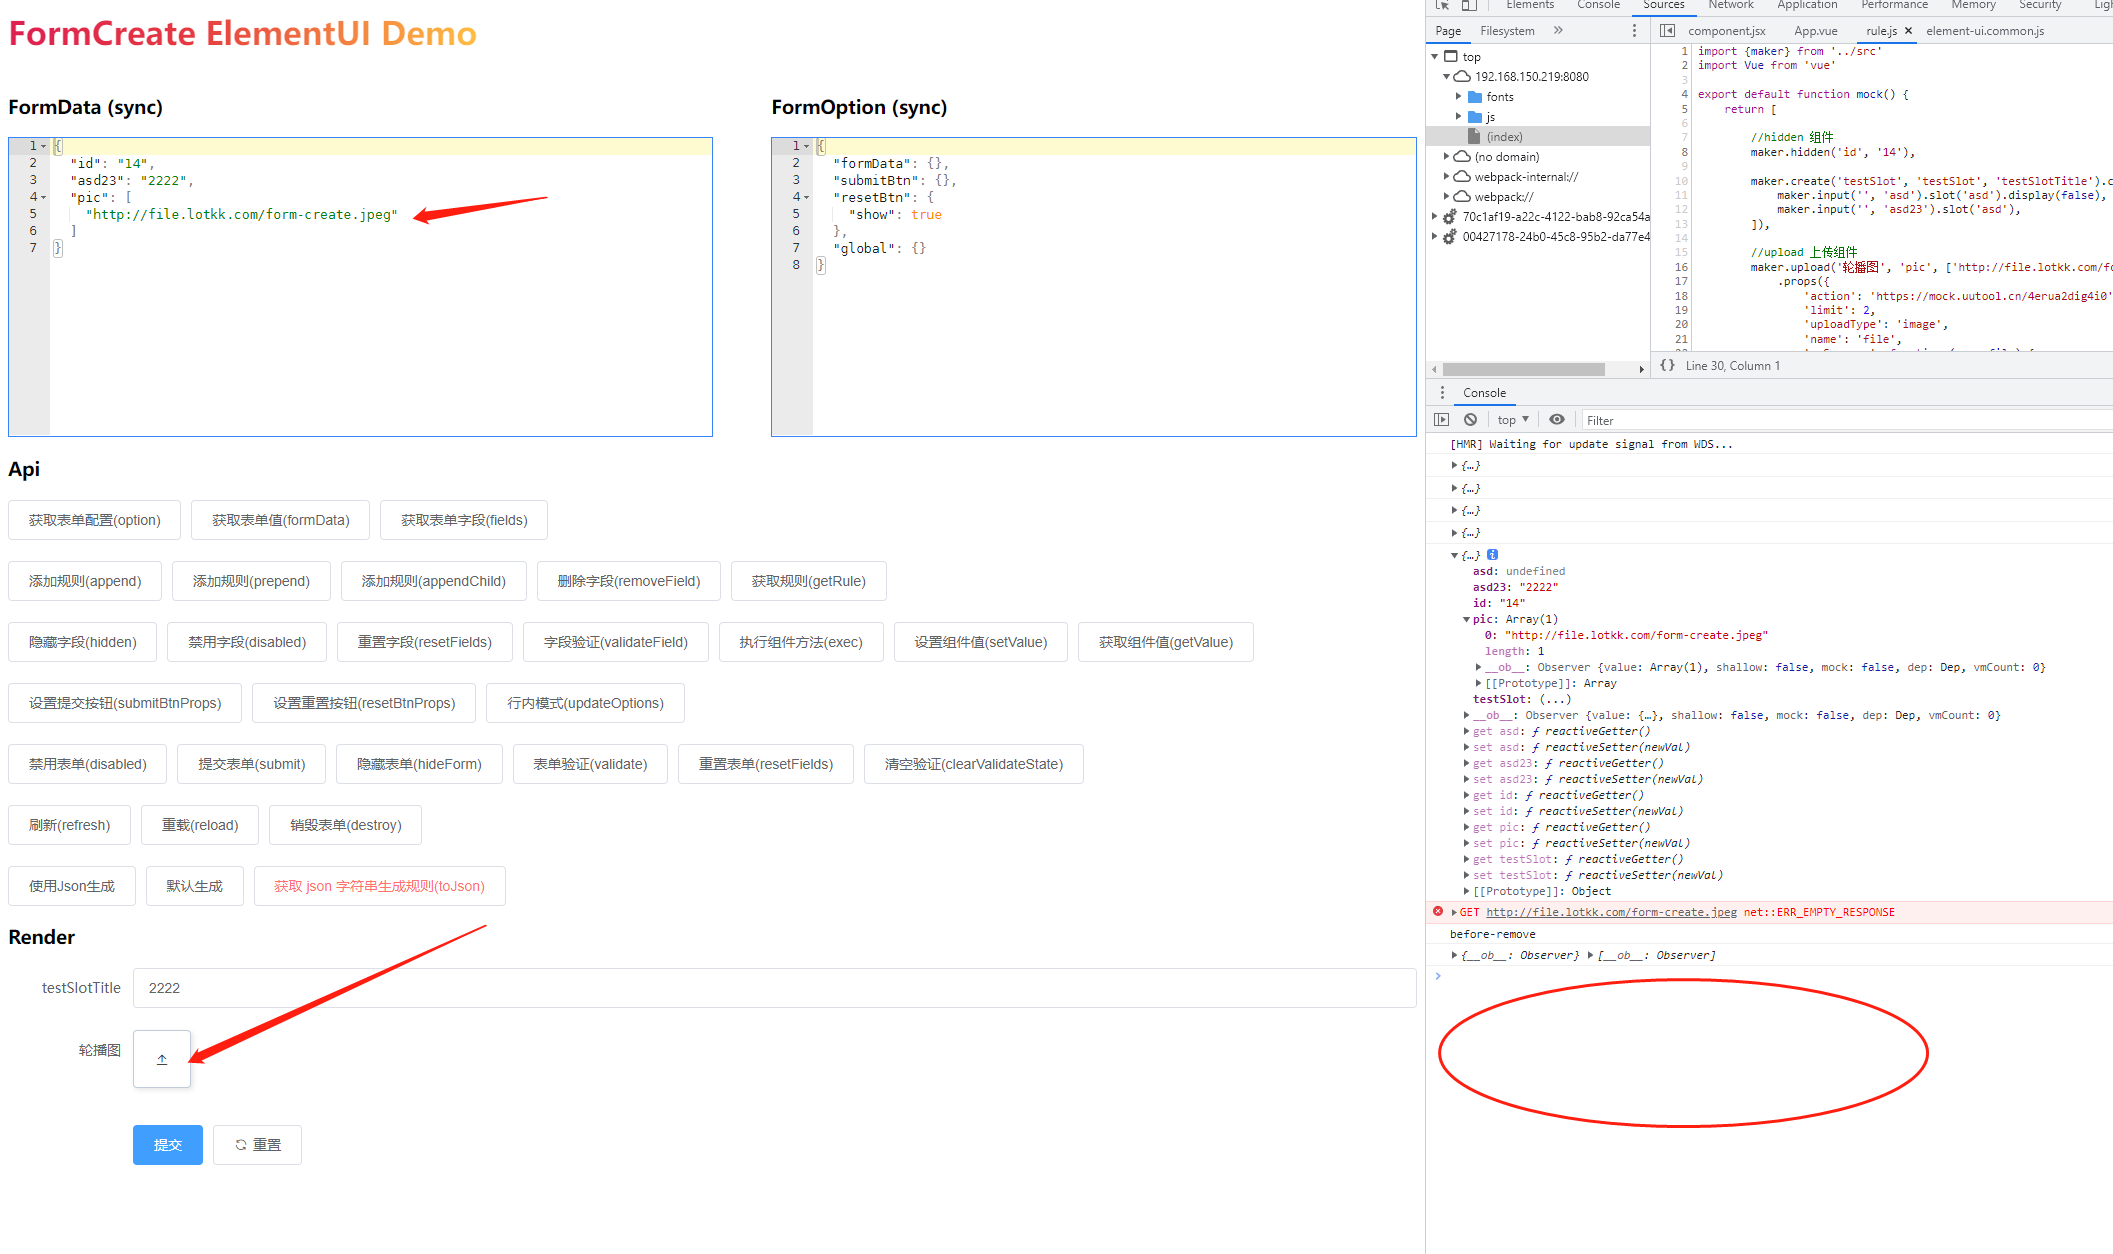This screenshot has height=1254, width=2113.
Task: Open the Console sidebar icon next to filter
Action: 1443,419
